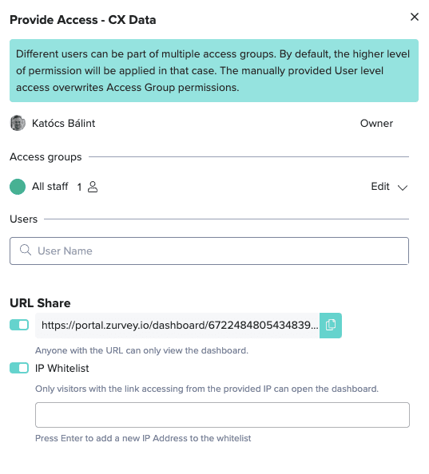Click the teal access groups info banner
Screen dimensions: 429x474
(214, 71)
